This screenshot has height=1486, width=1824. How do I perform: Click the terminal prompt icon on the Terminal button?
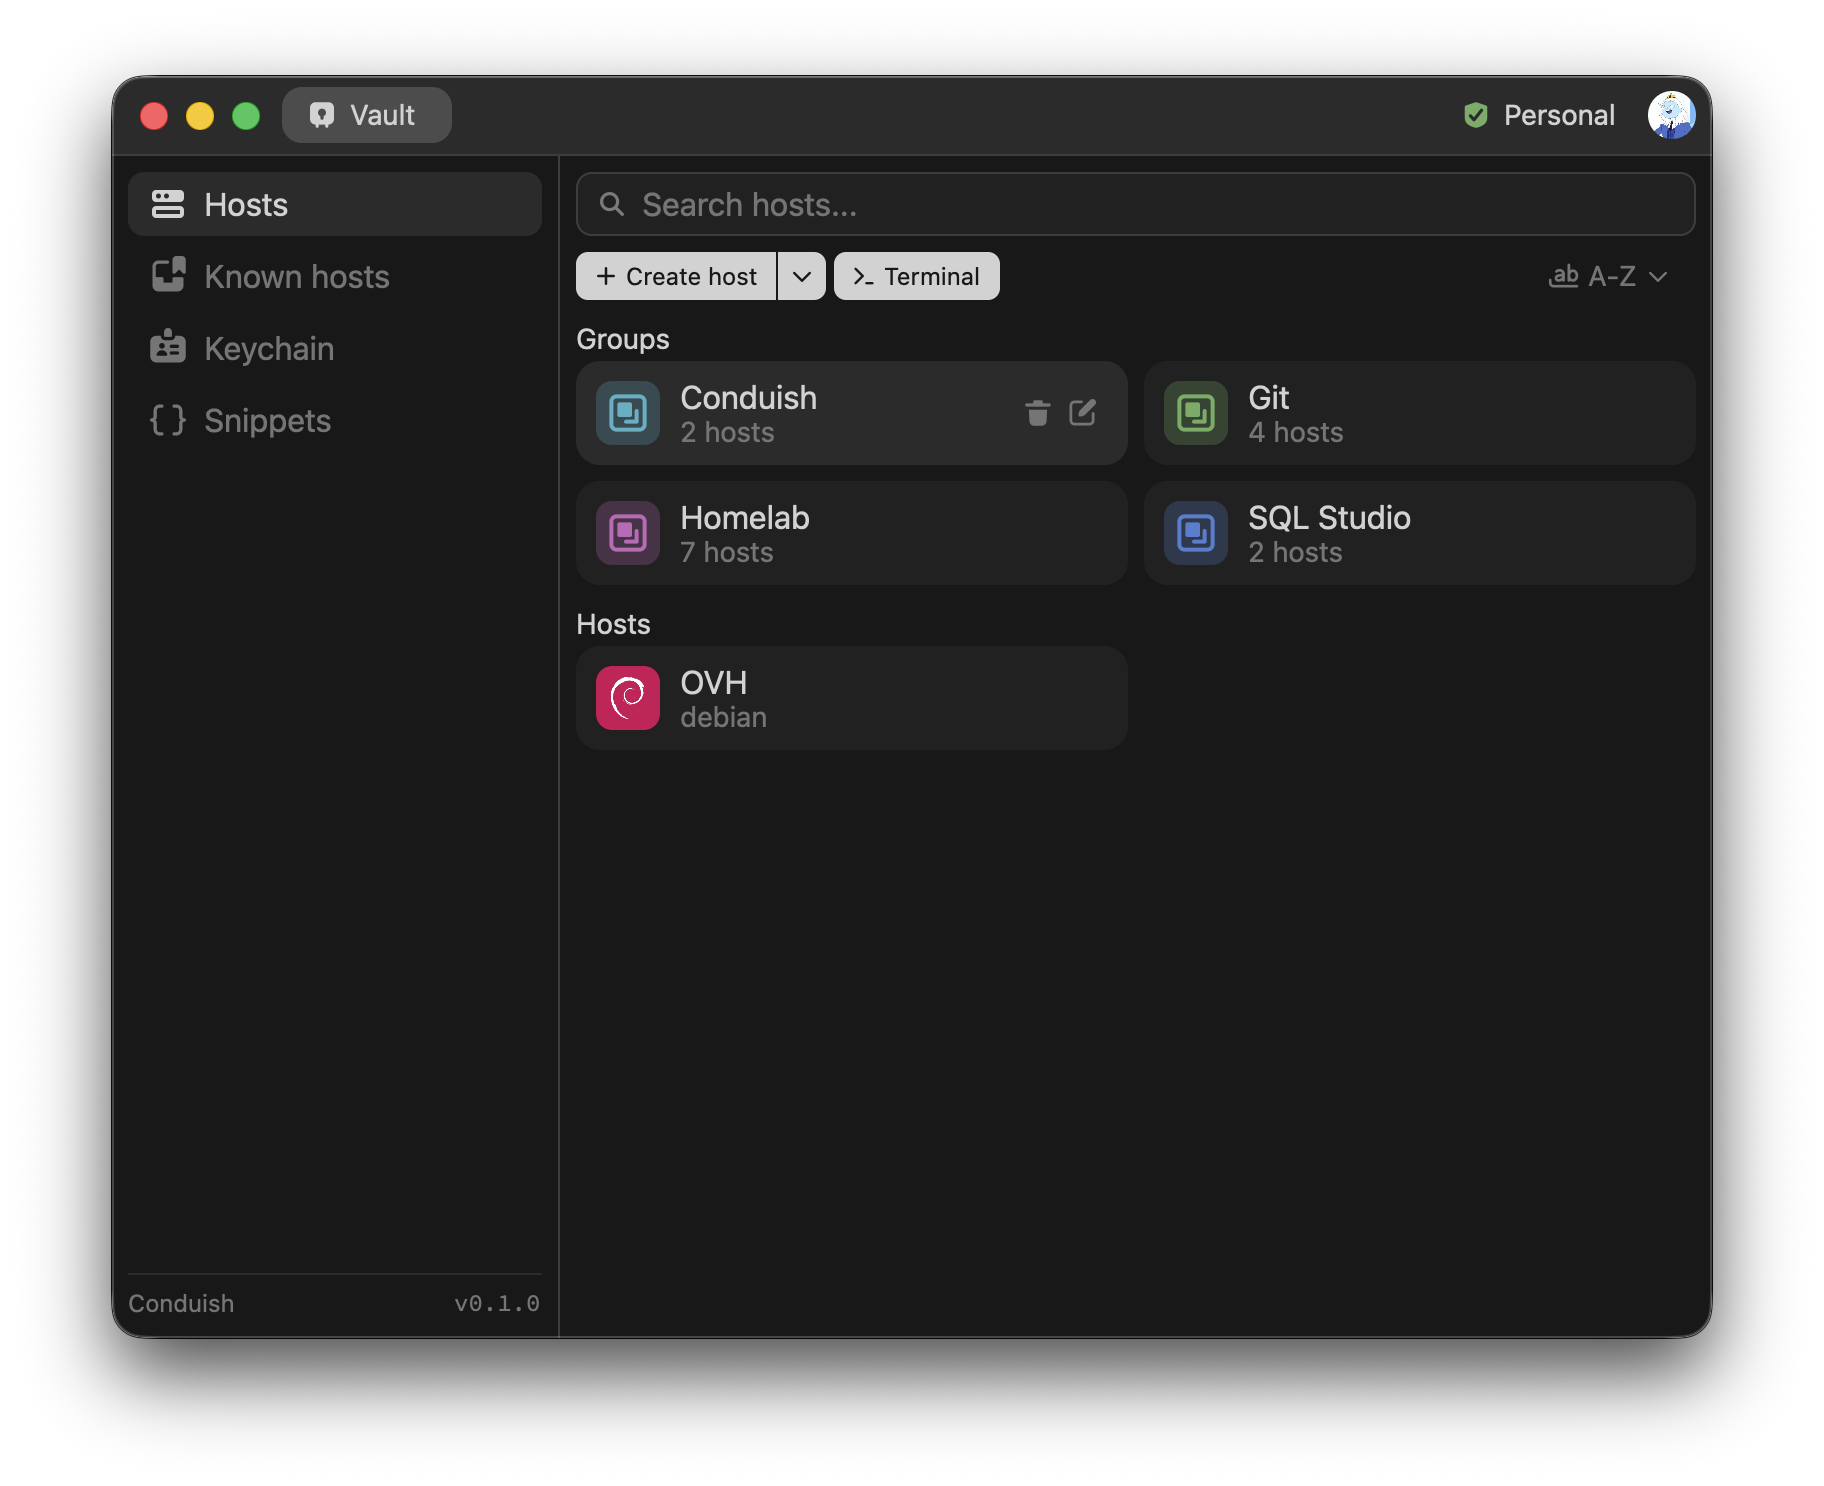[x=863, y=277]
